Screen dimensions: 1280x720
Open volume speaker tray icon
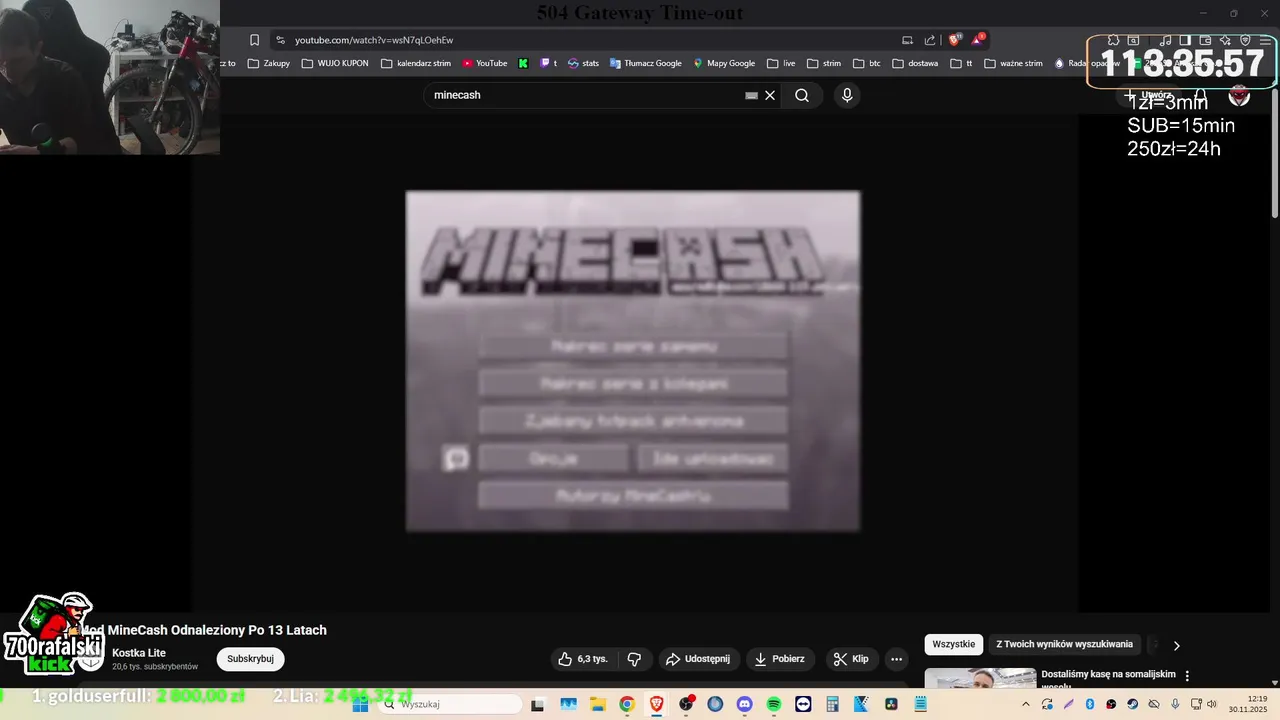(1212, 704)
